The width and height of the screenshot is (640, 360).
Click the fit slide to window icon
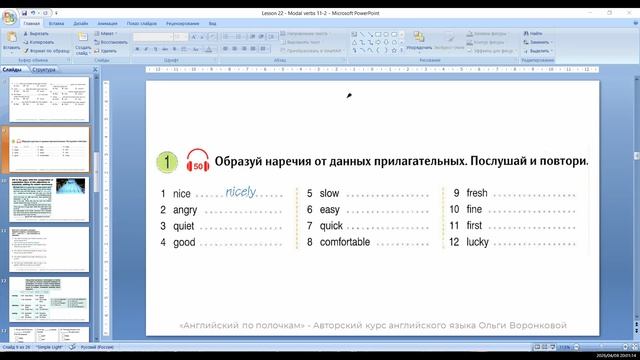pyautogui.click(x=635, y=347)
